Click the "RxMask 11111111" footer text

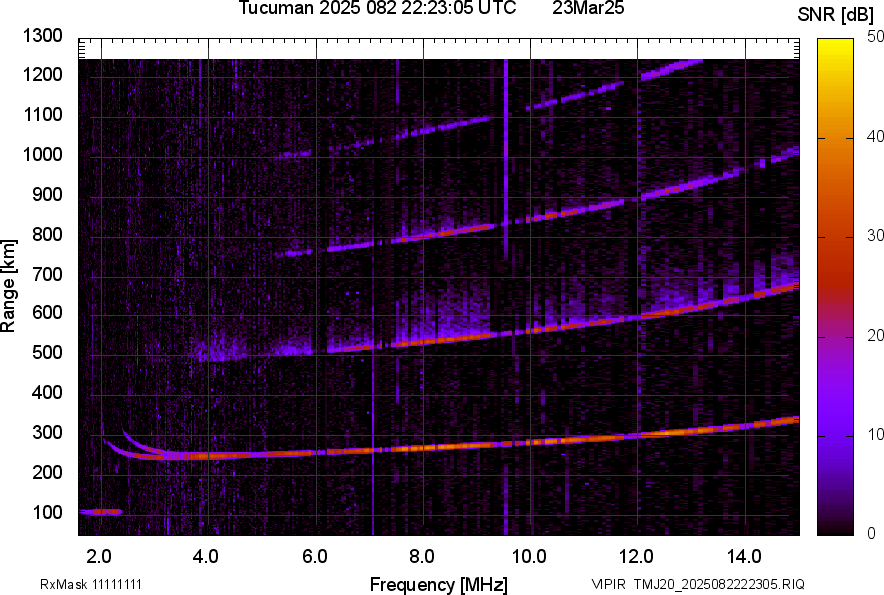91,584
